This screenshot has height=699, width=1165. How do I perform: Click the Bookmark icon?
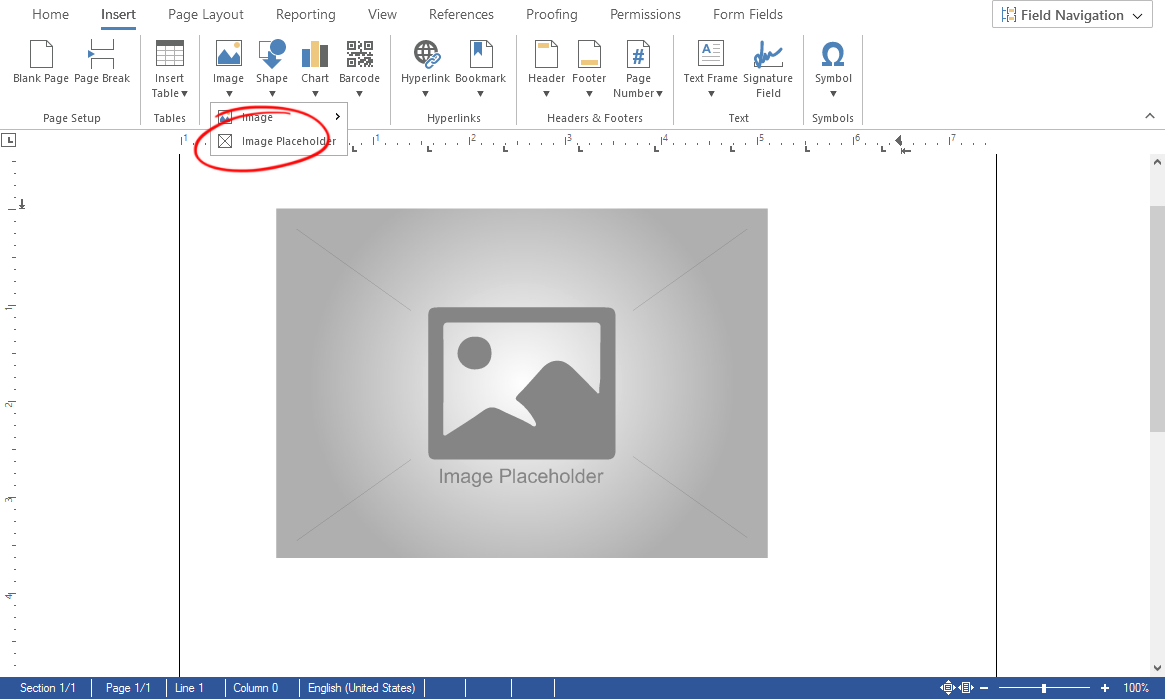coord(480,54)
